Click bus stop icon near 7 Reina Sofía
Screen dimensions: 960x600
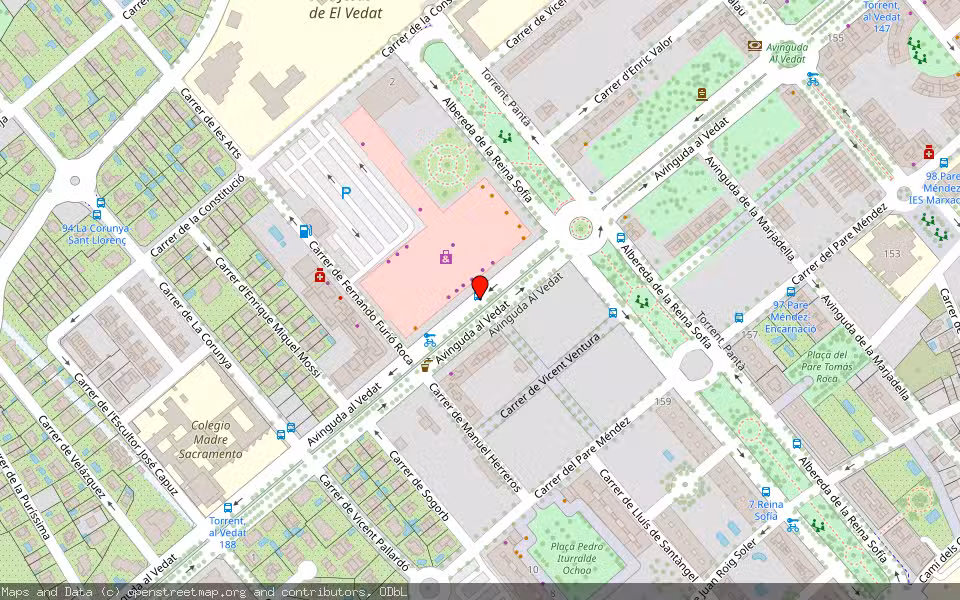tap(766, 491)
